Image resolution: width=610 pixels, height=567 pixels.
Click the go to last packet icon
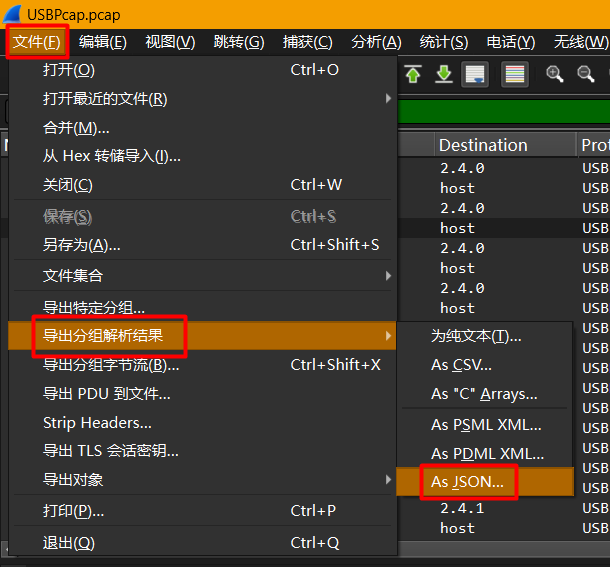coord(443,74)
